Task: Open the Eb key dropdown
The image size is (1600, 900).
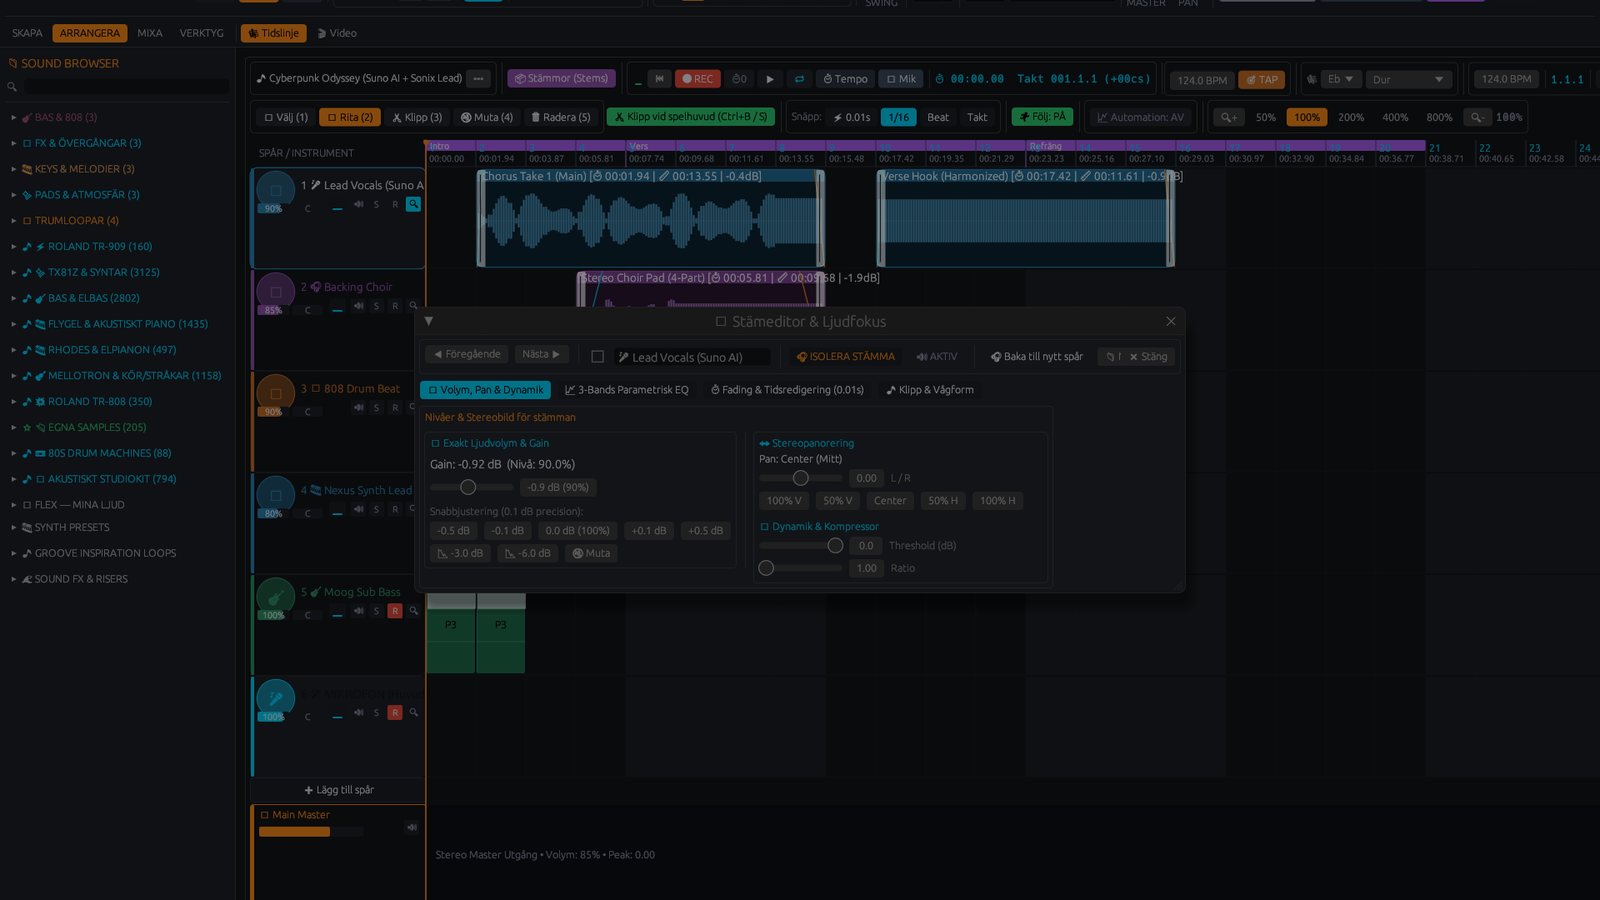Action: [x=1339, y=79]
